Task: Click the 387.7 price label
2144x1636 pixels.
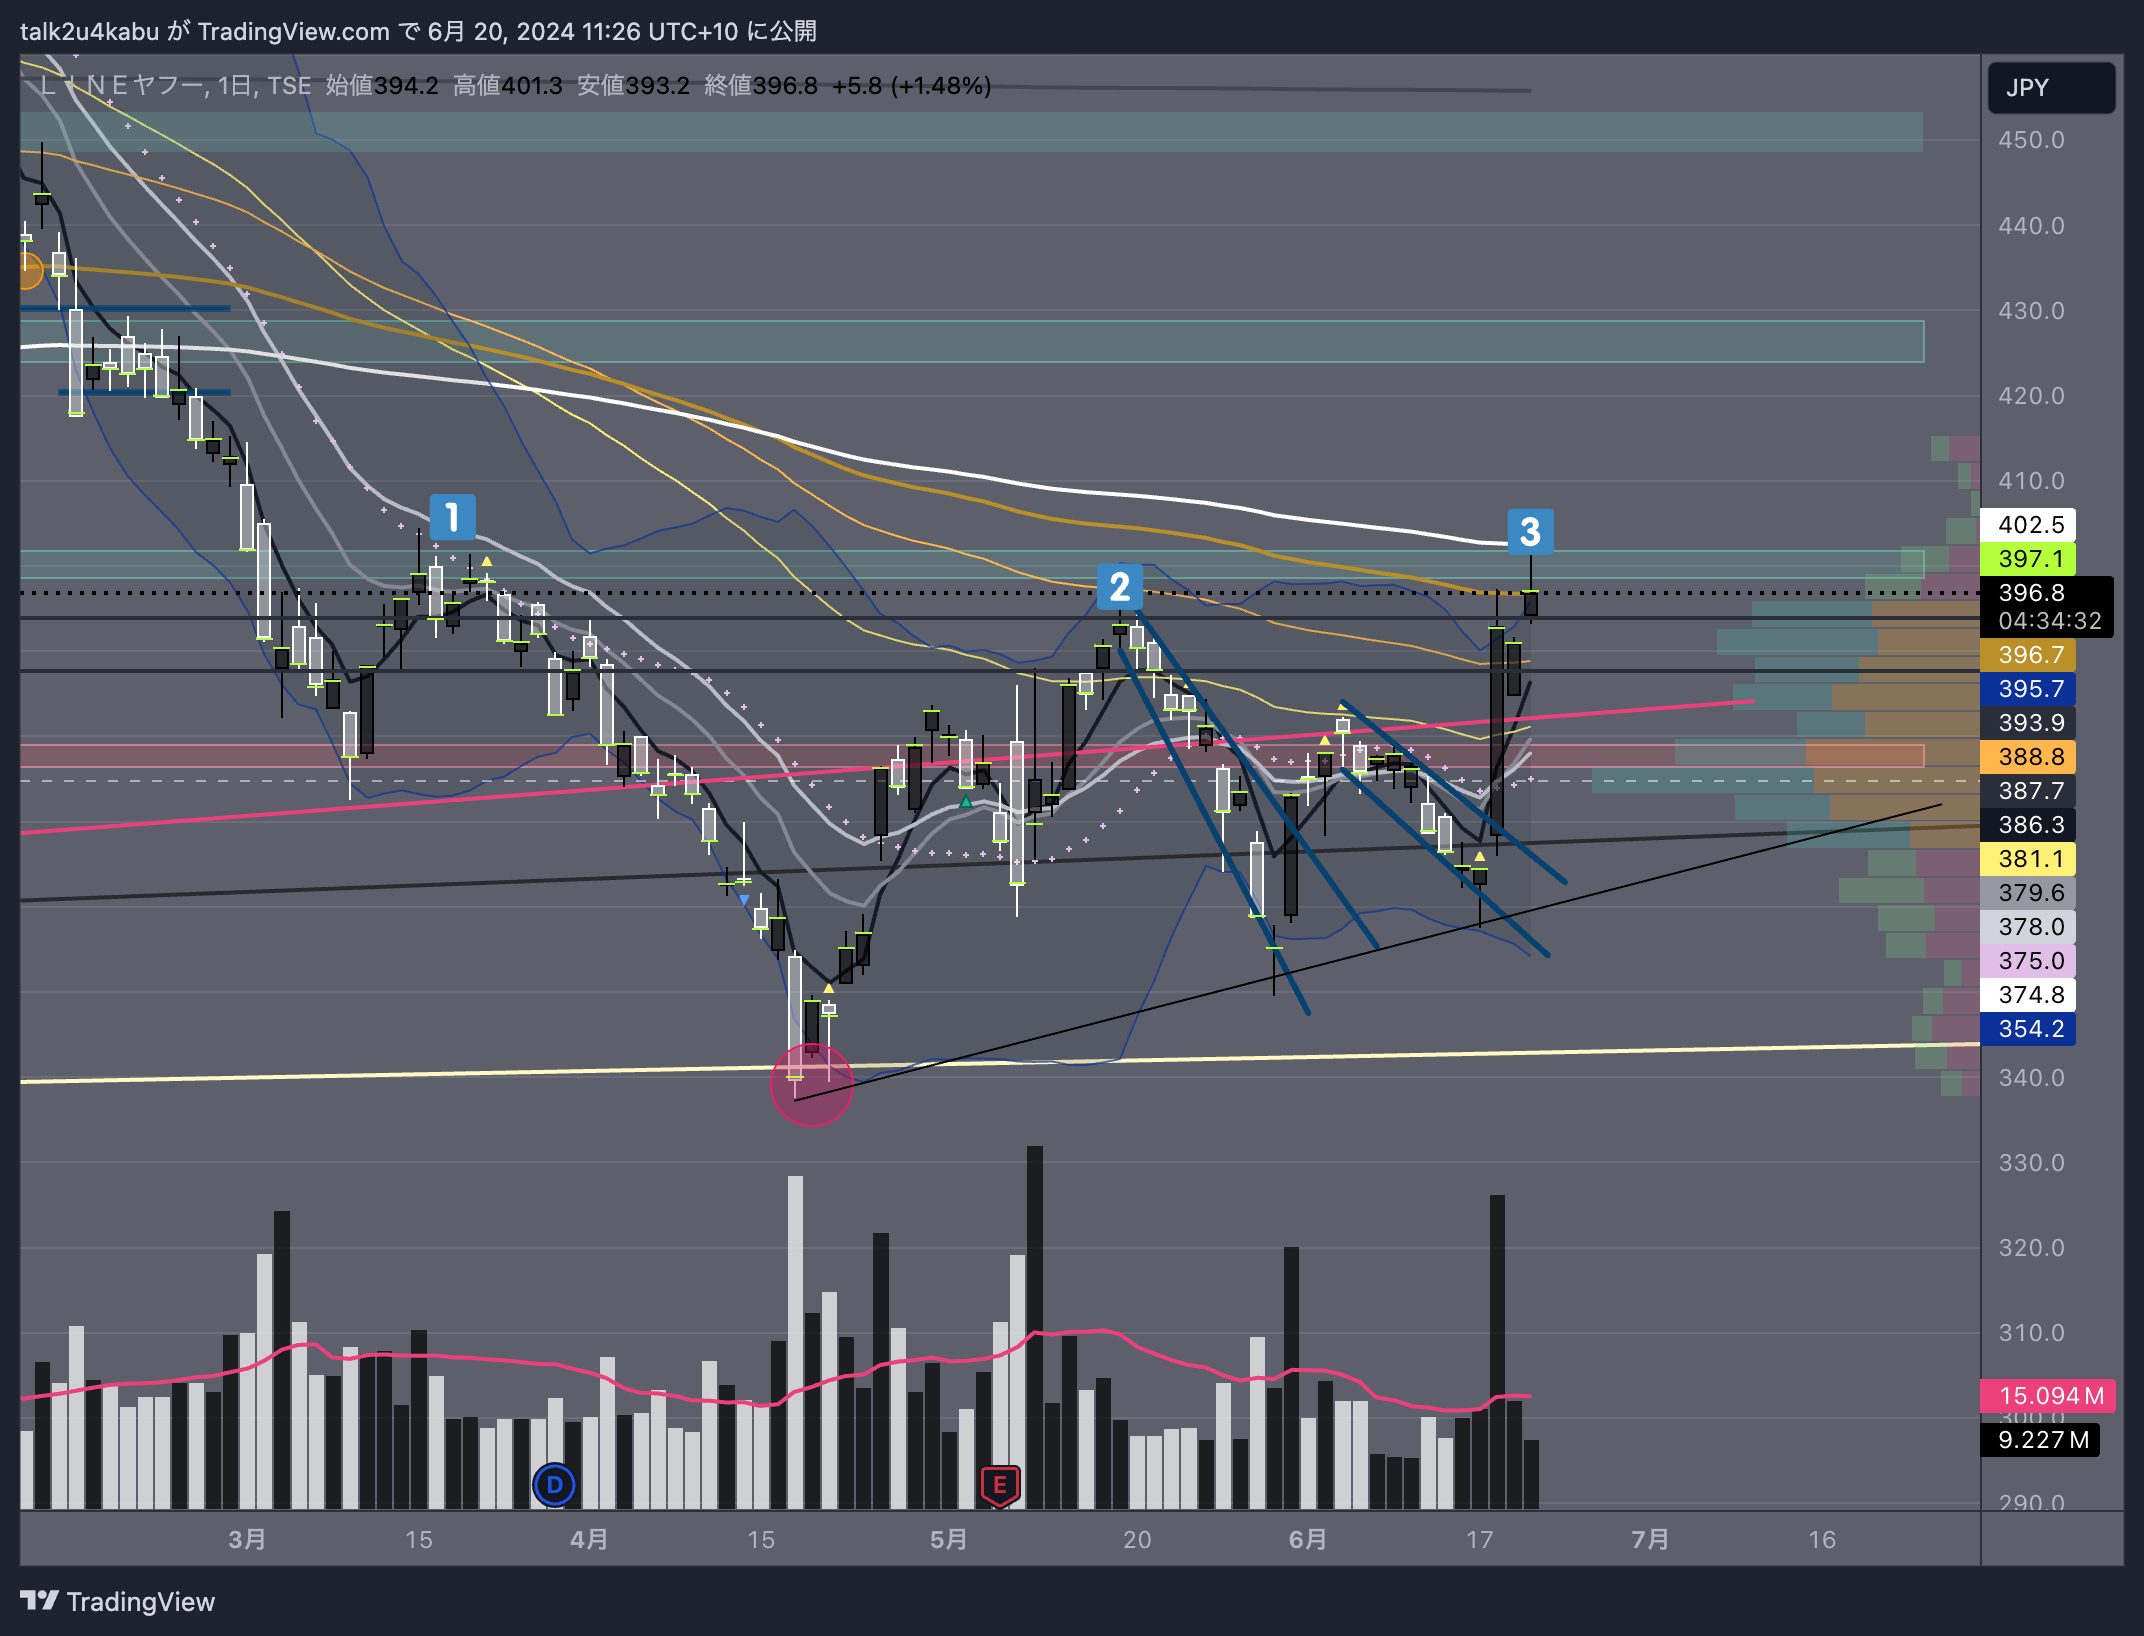Action: pos(2028,791)
